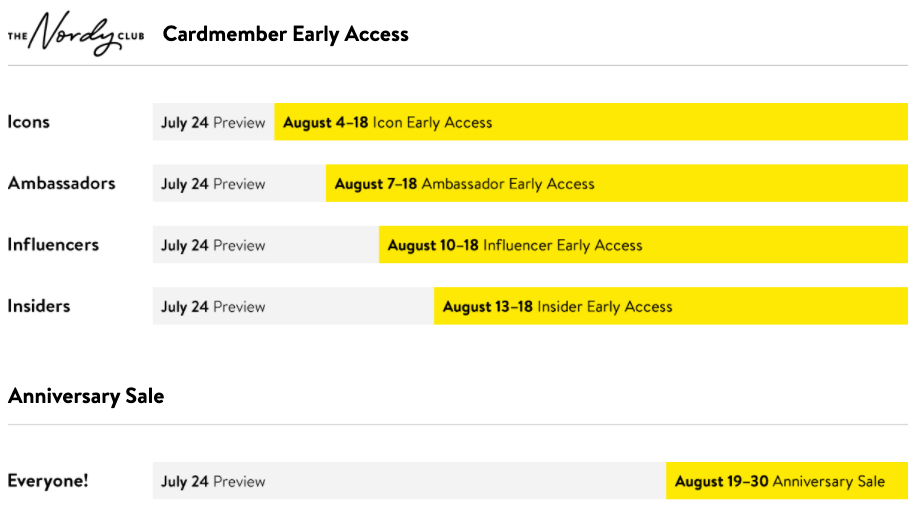This screenshot has height=512, width=916.
Task: Click July 24 Preview in Icons row
Action: [x=213, y=122]
